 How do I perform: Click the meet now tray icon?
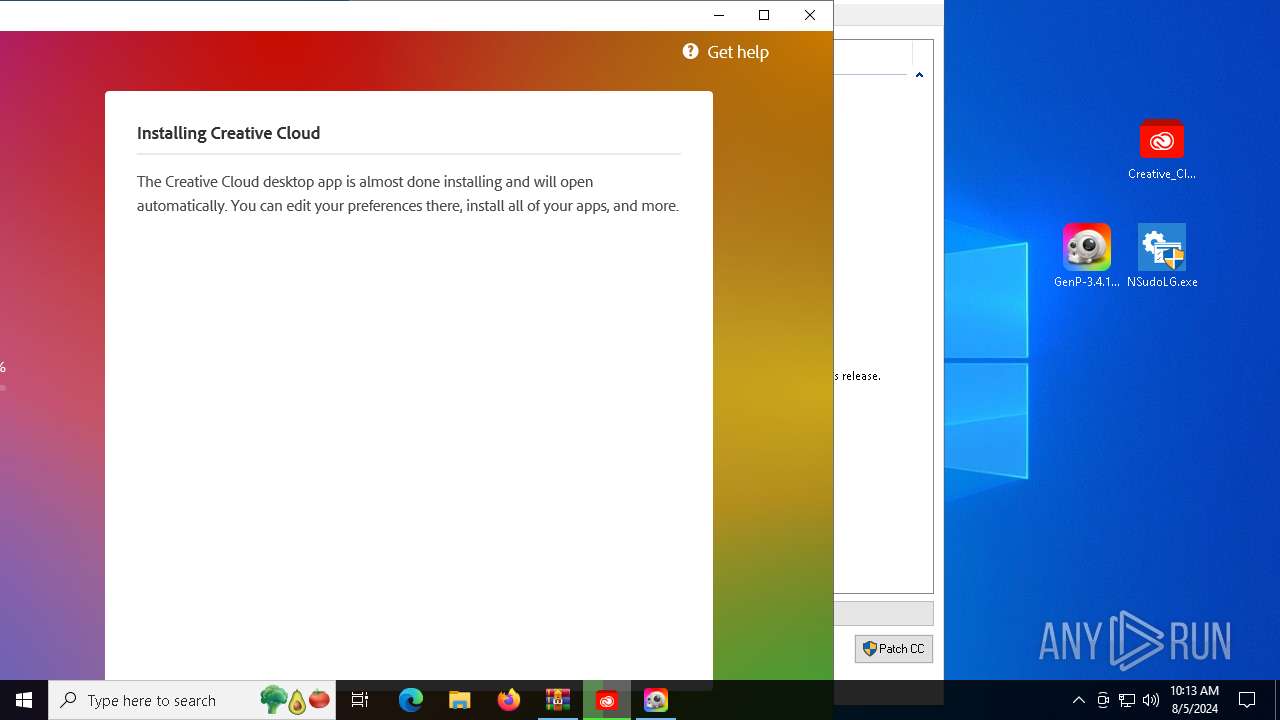tap(1103, 700)
